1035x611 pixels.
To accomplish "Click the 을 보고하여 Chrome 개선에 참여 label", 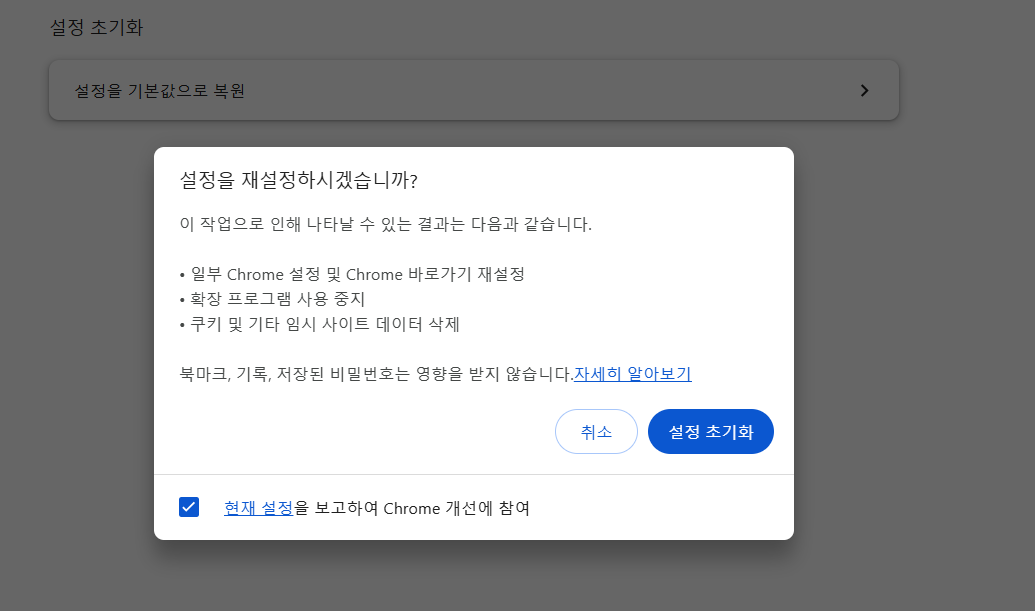I will (412, 508).
